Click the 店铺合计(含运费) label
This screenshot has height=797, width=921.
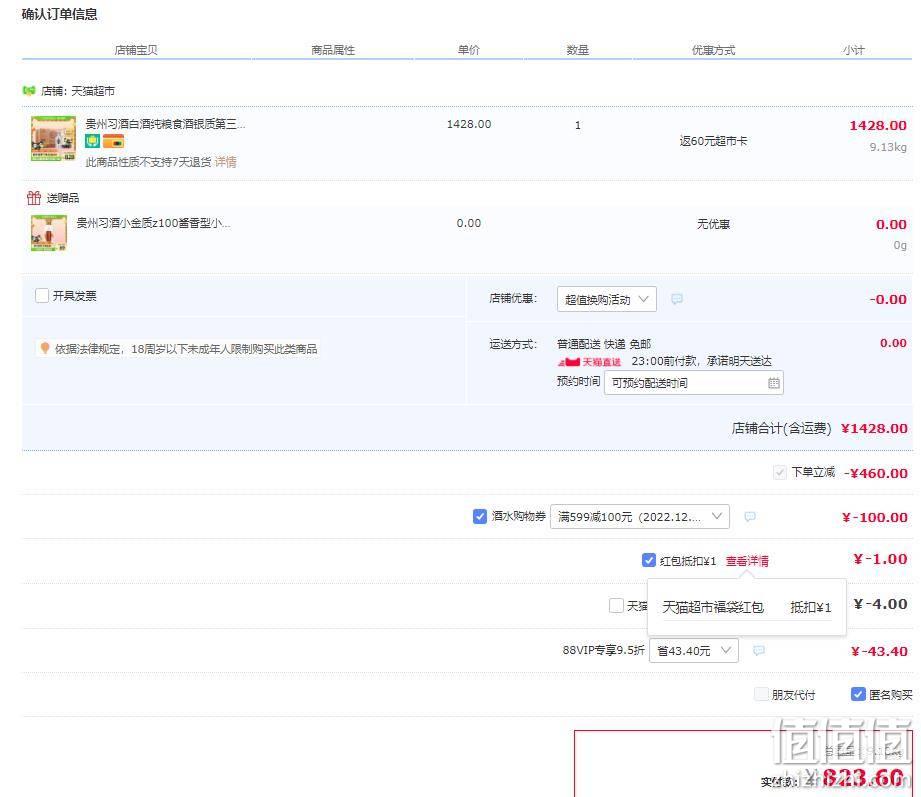(x=782, y=428)
